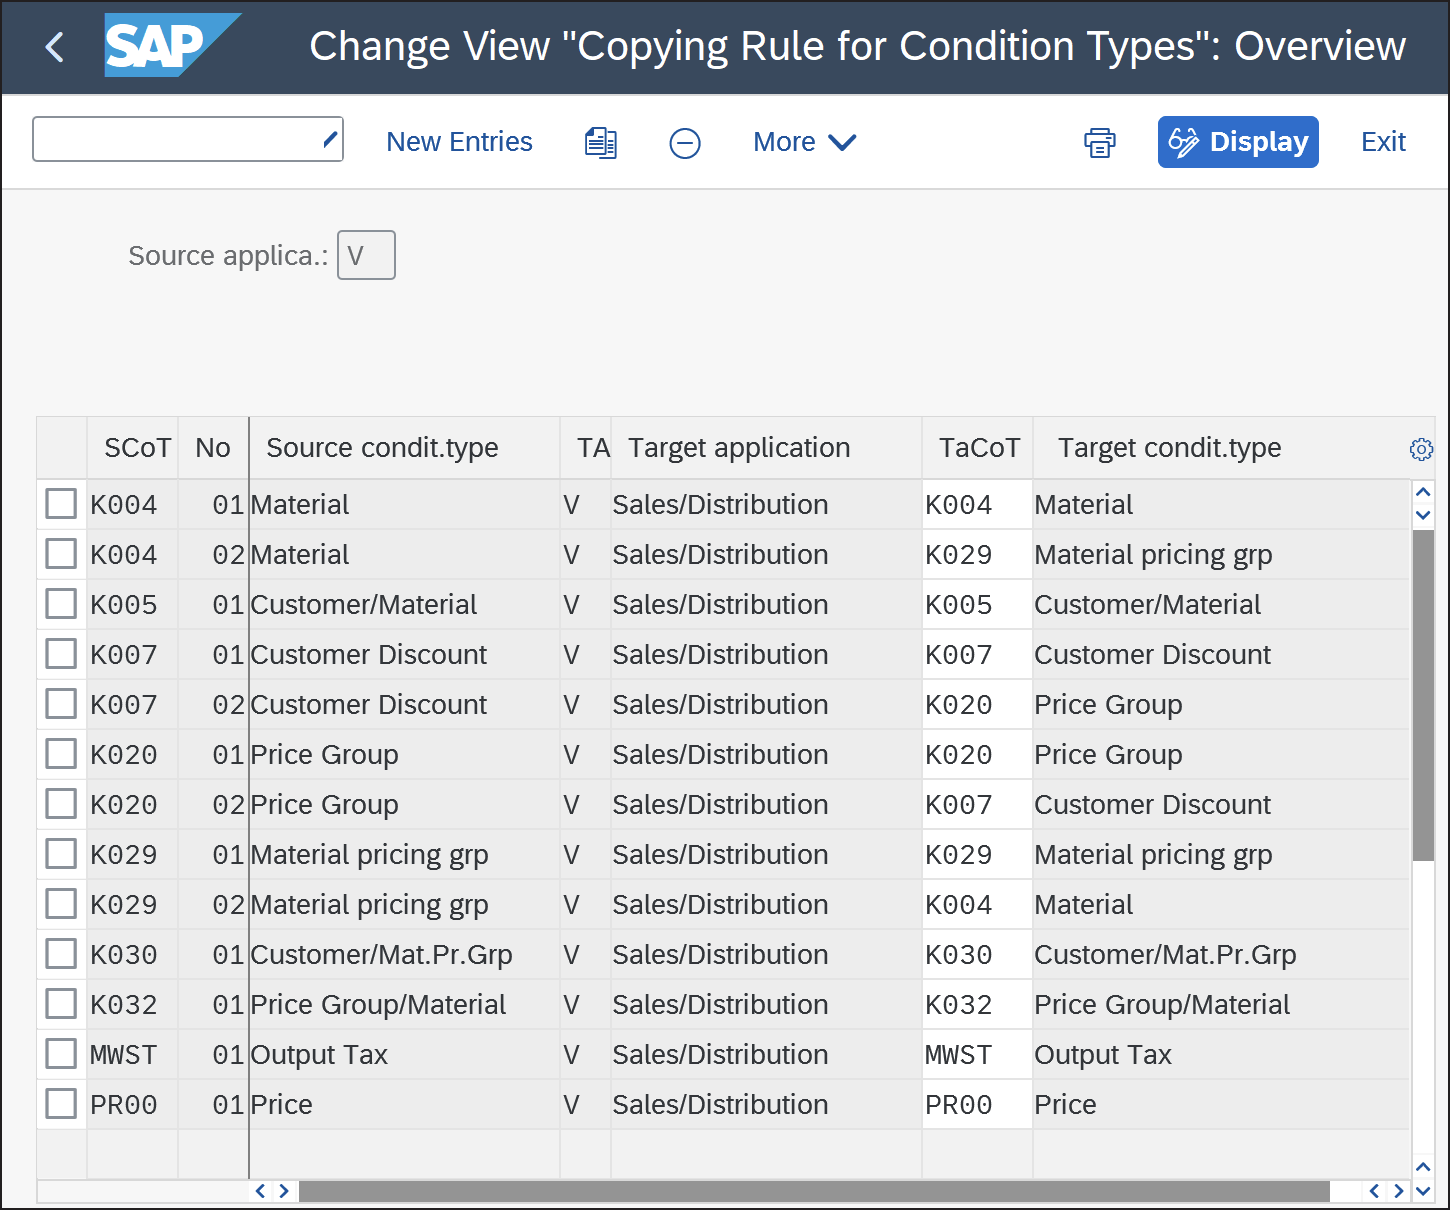Image resolution: width=1450 pixels, height=1210 pixels.
Task: Go back with the left chevron icon
Action: (55, 46)
